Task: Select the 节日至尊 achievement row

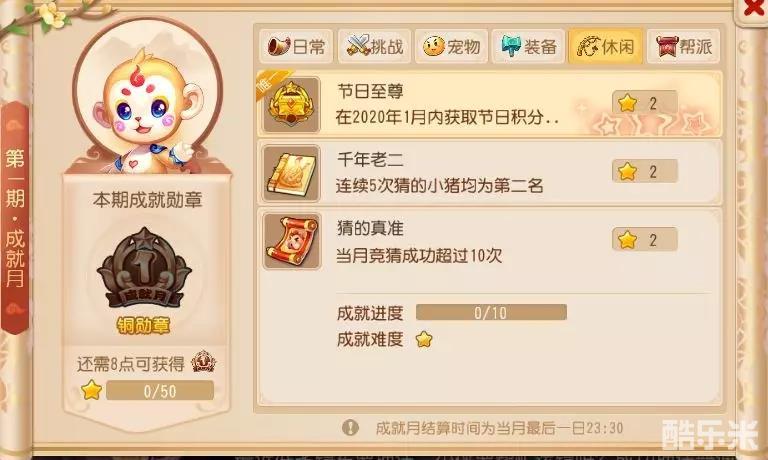Action: (489, 104)
